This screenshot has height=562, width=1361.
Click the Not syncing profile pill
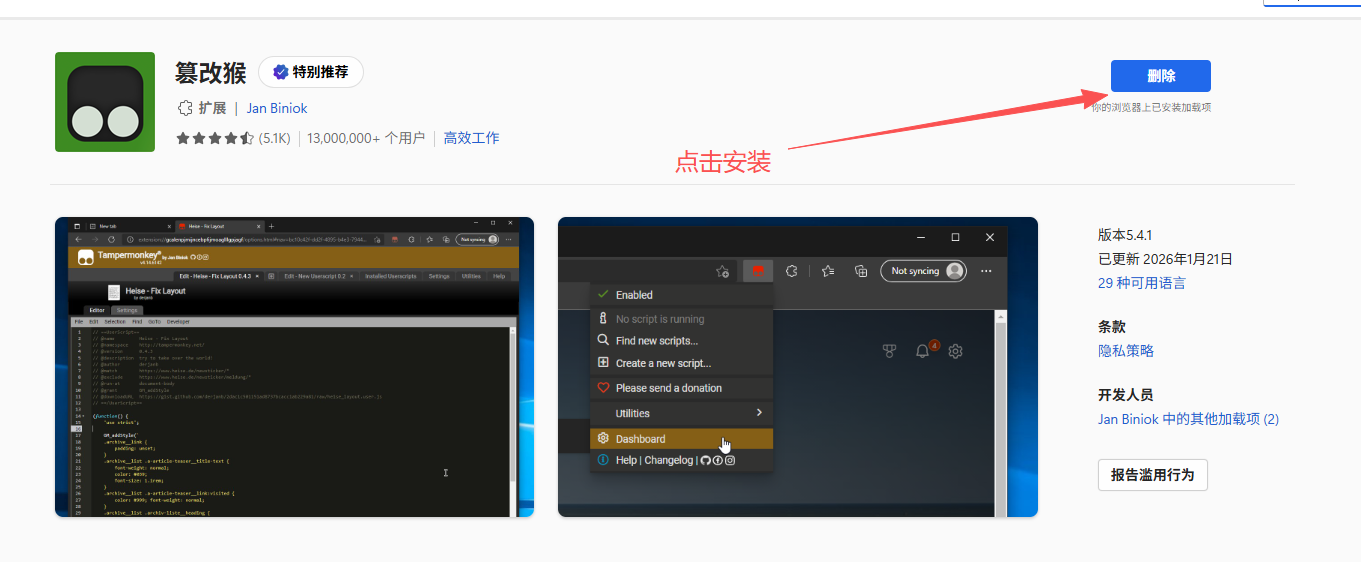[x=923, y=271]
